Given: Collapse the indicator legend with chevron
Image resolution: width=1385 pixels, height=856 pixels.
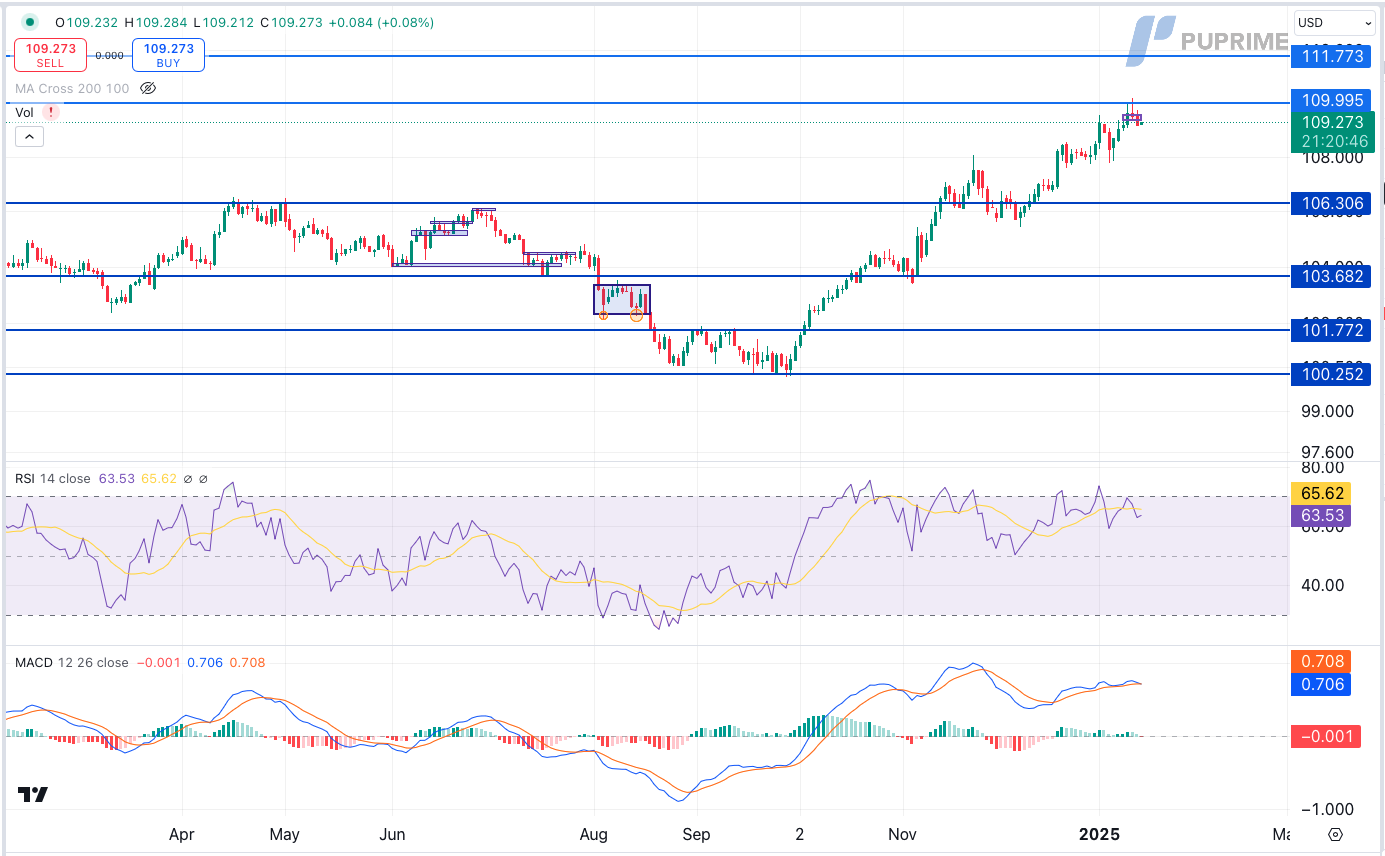Looking at the screenshot, I should tap(28, 137).
